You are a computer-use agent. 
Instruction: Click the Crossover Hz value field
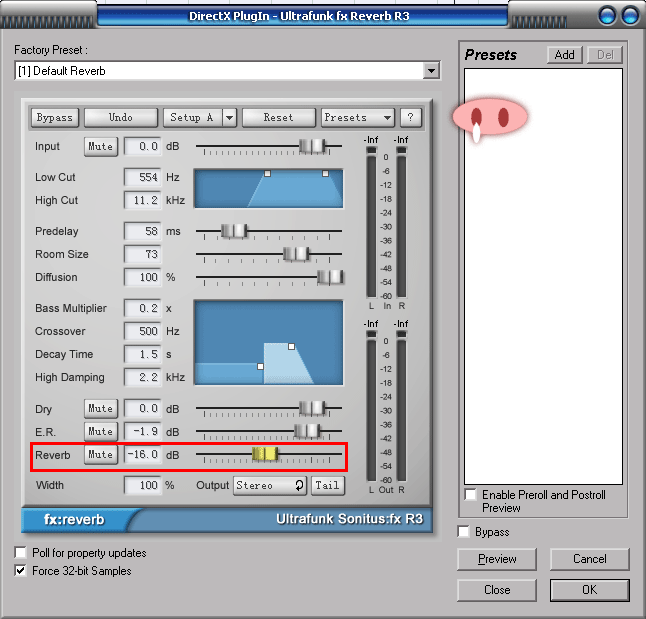(x=143, y=331)
